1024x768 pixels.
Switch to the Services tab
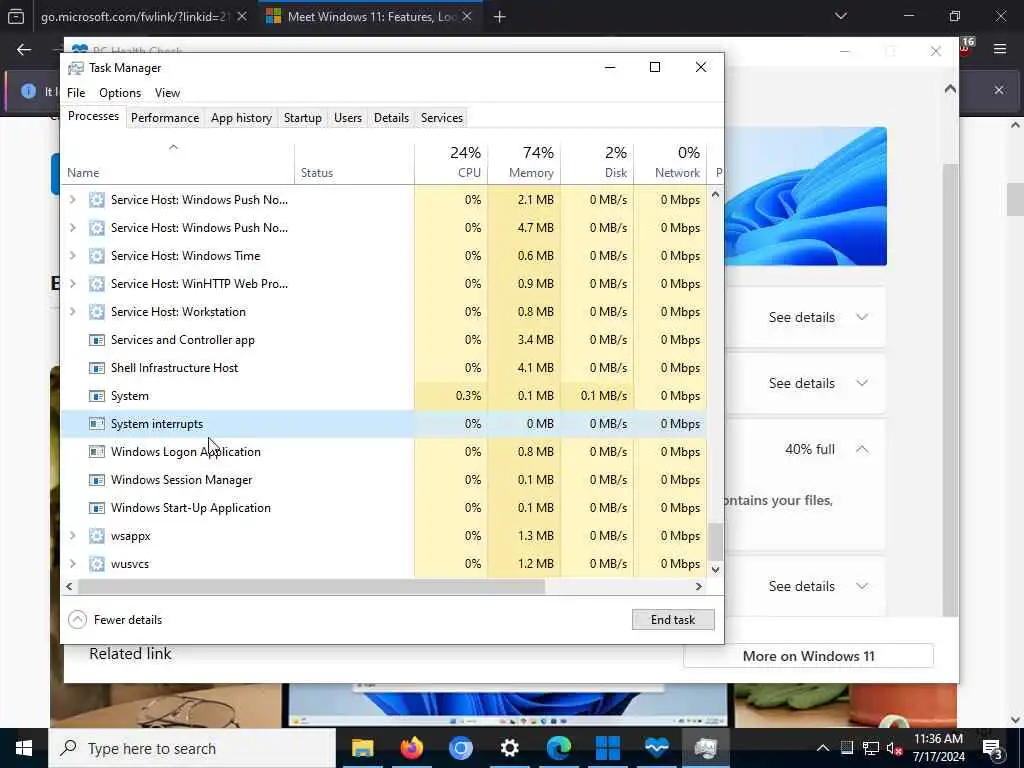pyautogui.click(x=441, y=118)
